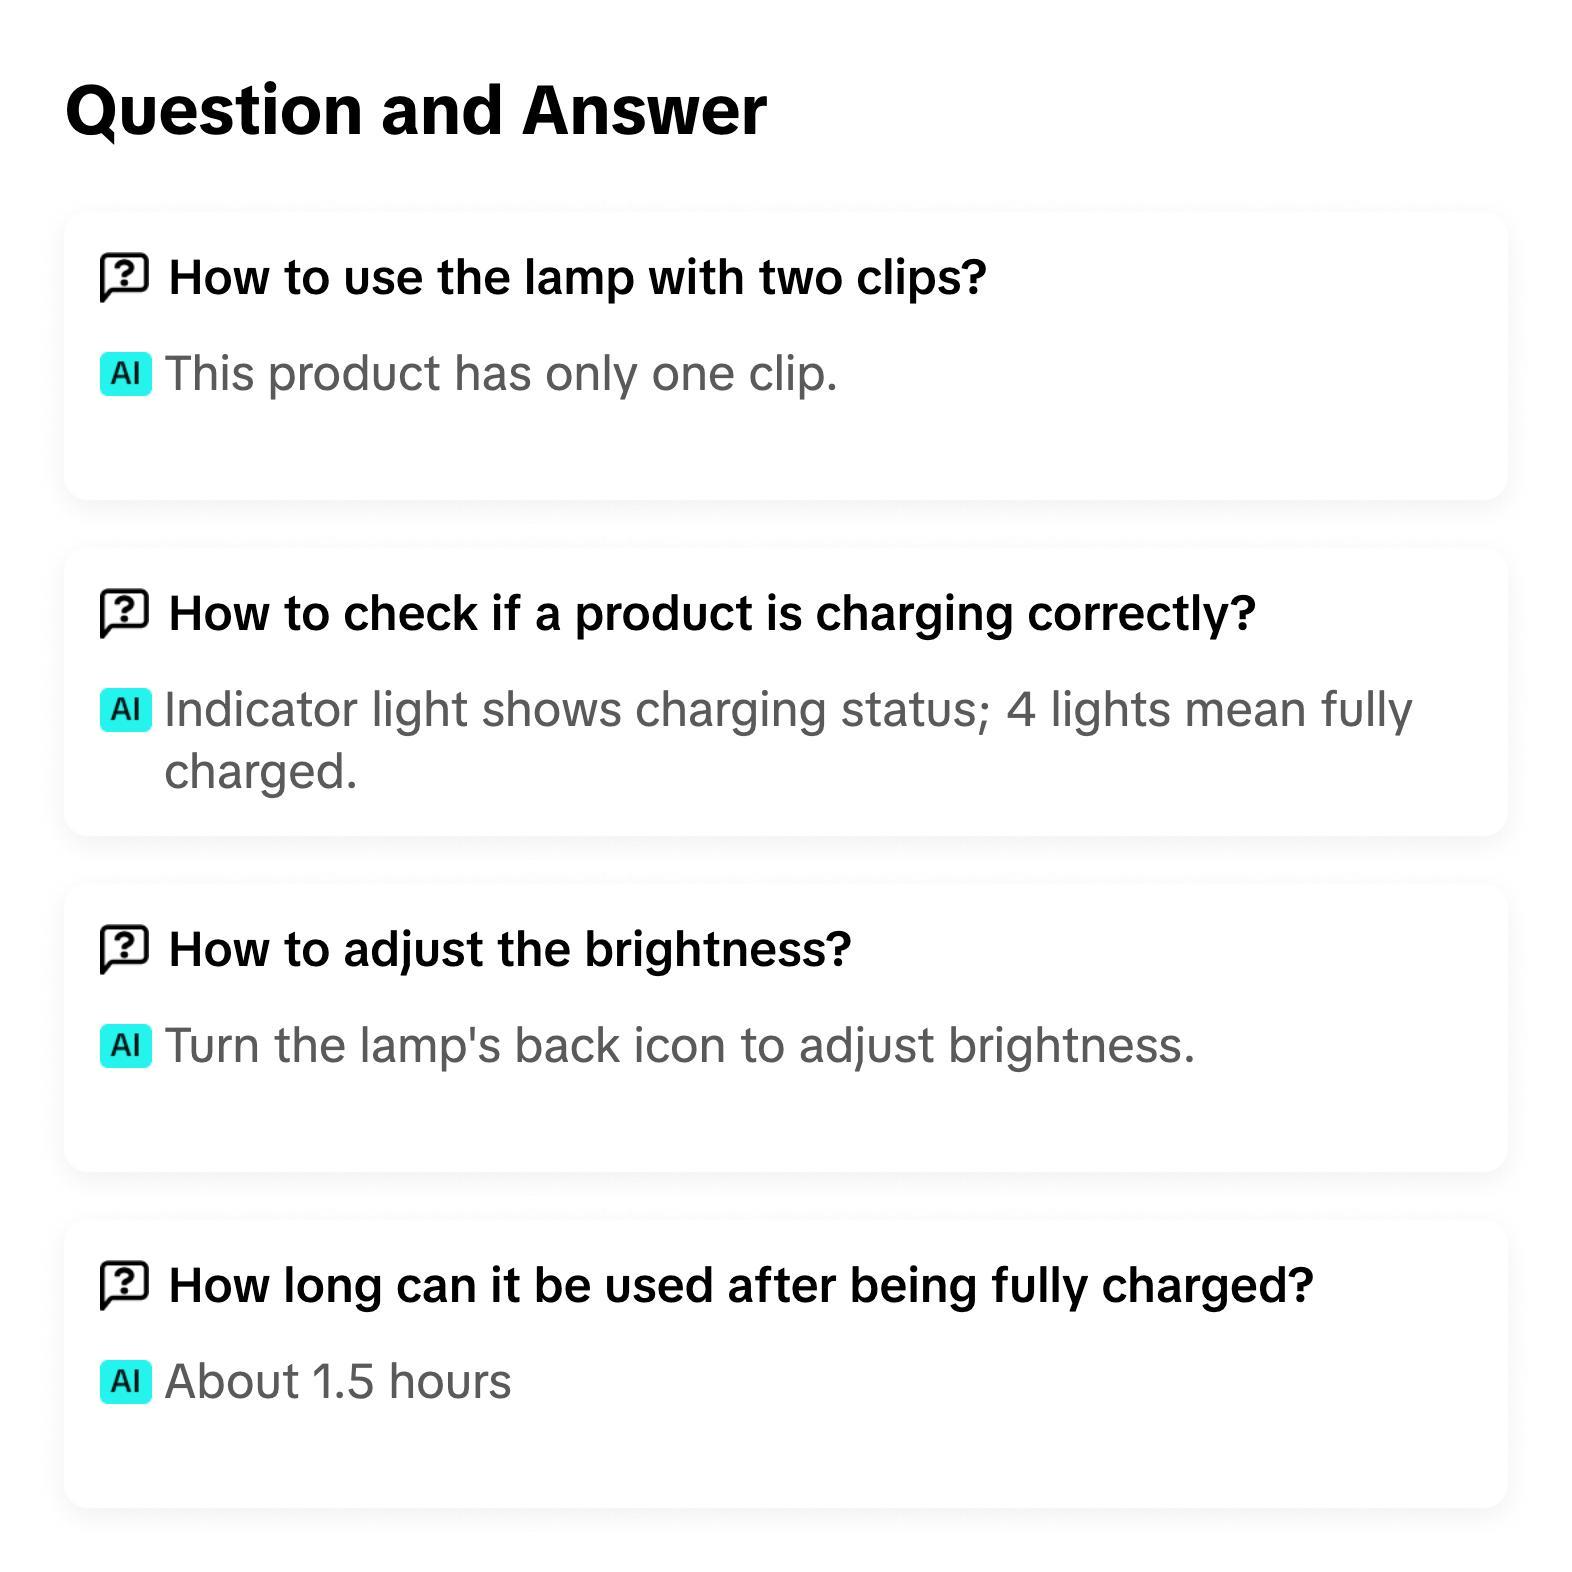Image resolution: width=1572 pixels, height=1572 pixels.
Task: Click the AI badge next to the 1.5 hours answer
Action: [x=124, y=1381]
